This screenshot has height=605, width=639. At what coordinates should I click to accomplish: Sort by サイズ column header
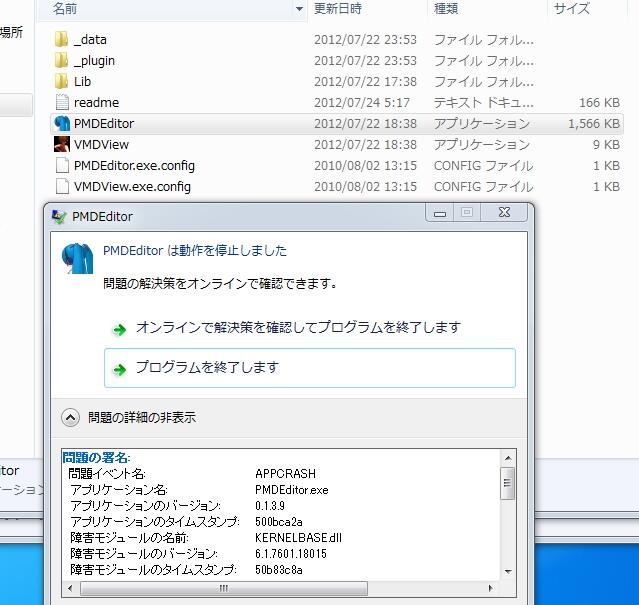tap(571, 9)
